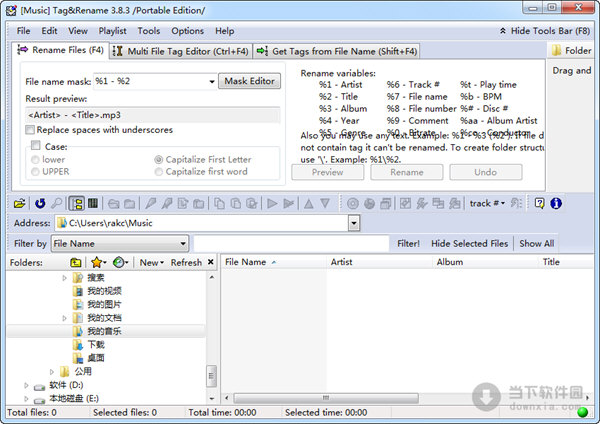Open the New dropdown in Folders bar
The width and height of the screenshot is (600, 424).
(152, 263)
